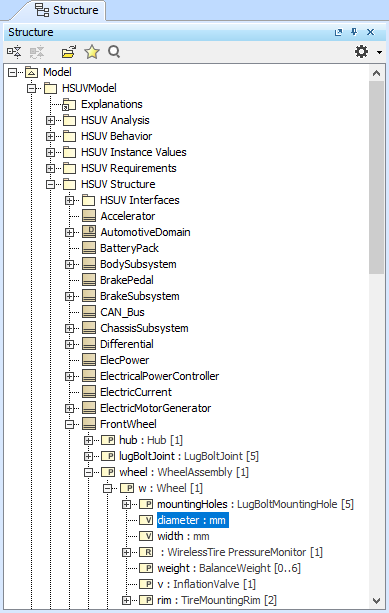Image resolution: width=389 pixels, height=613 pixels.
Task: Expand the mountingHoles part node
Action: point(126,504)
